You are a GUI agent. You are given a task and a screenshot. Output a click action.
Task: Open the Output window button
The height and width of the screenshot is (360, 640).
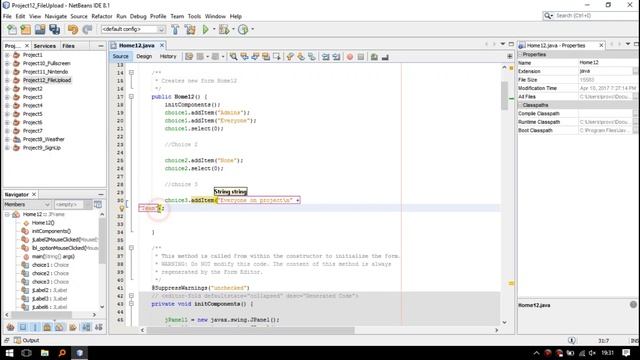tap(27, 340)
